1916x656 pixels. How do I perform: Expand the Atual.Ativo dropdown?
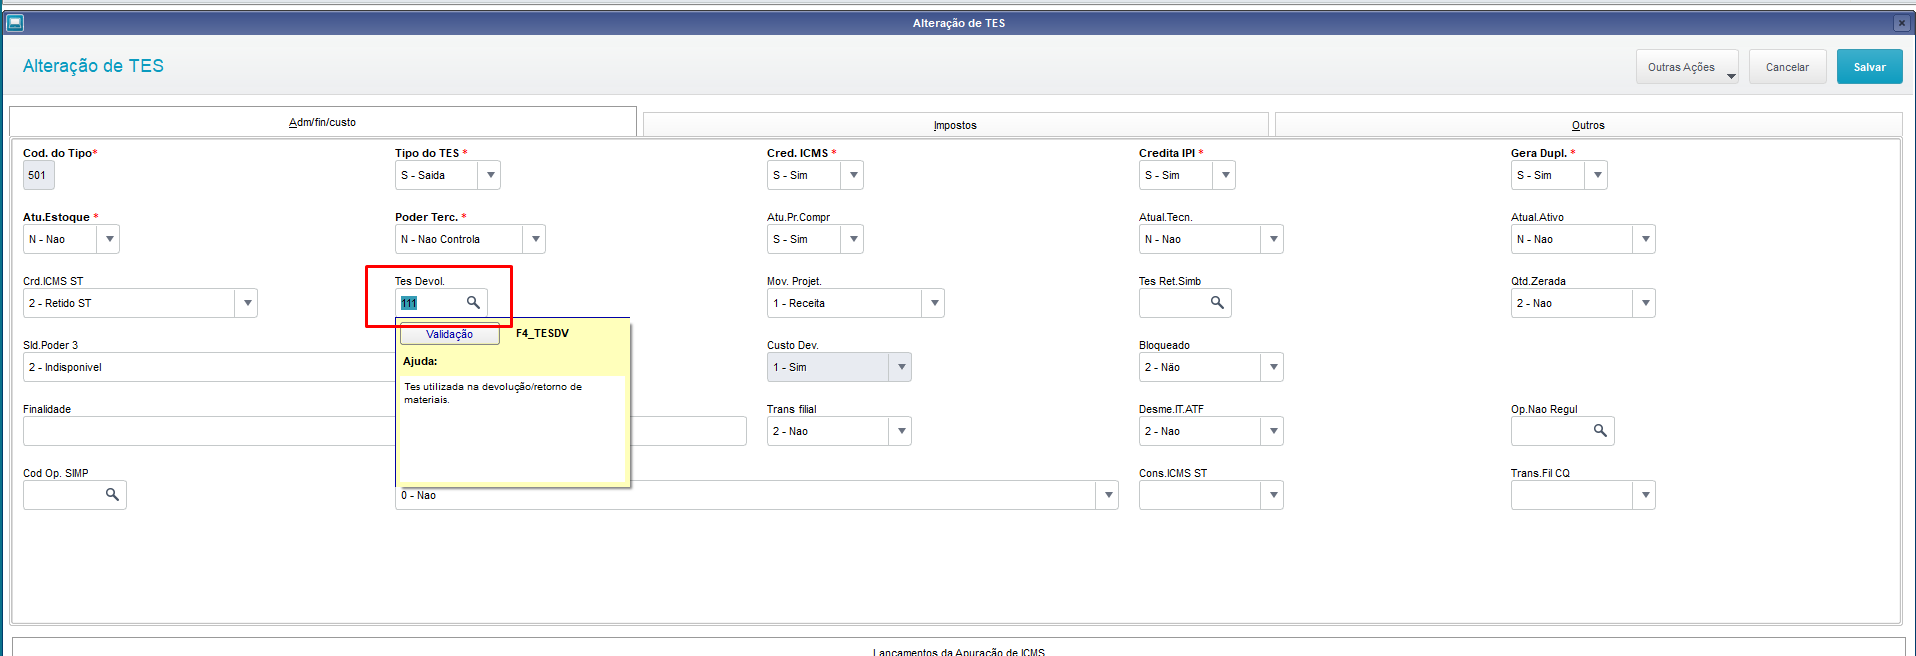click(1645, 239)
